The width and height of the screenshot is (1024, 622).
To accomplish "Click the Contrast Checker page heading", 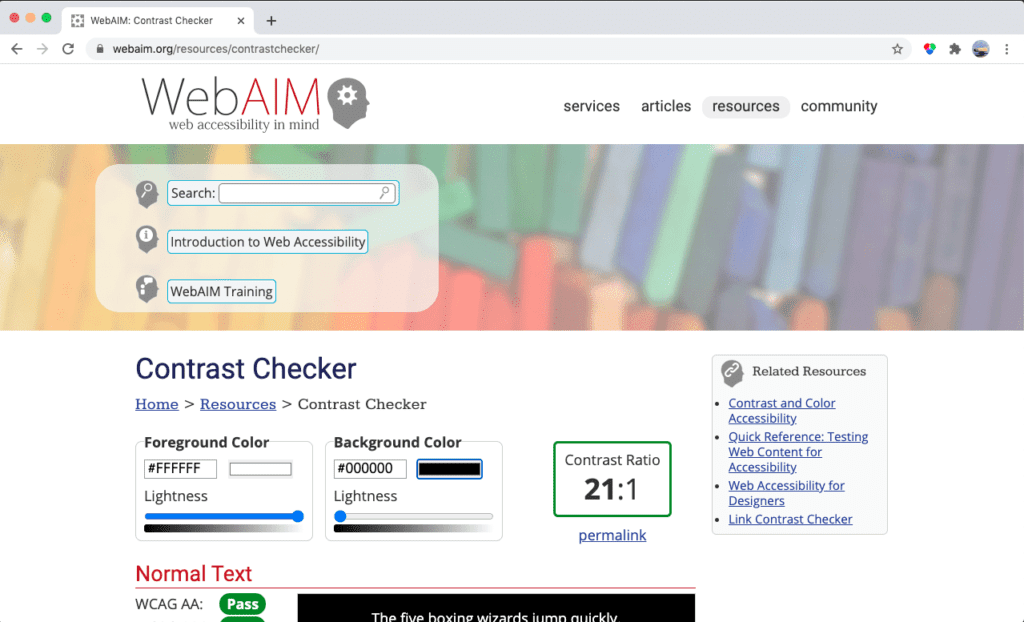I will point(246,368).
